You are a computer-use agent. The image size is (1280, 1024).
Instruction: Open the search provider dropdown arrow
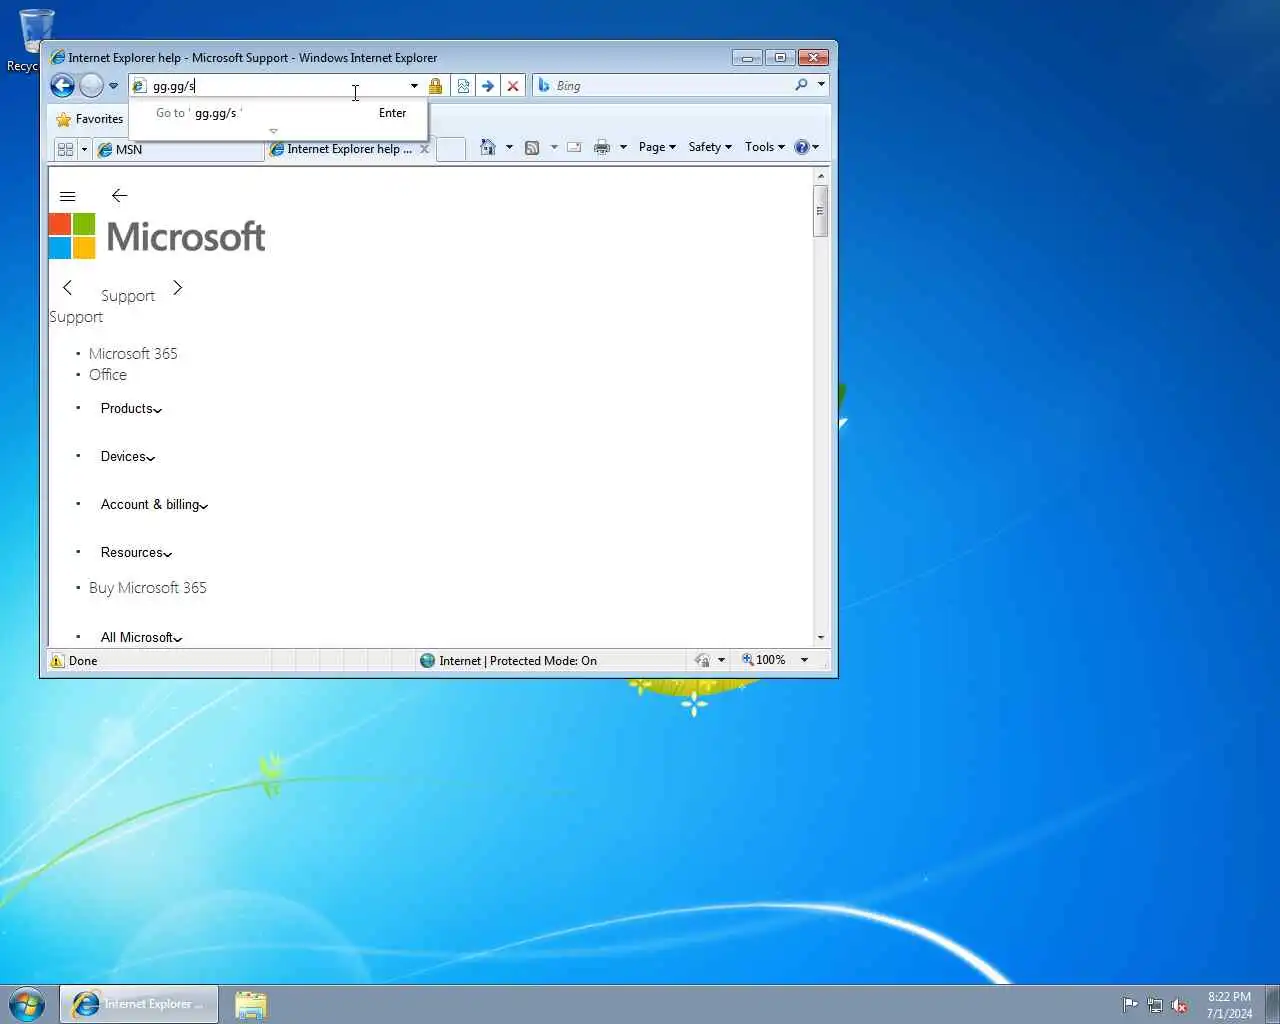click(821, 85)
